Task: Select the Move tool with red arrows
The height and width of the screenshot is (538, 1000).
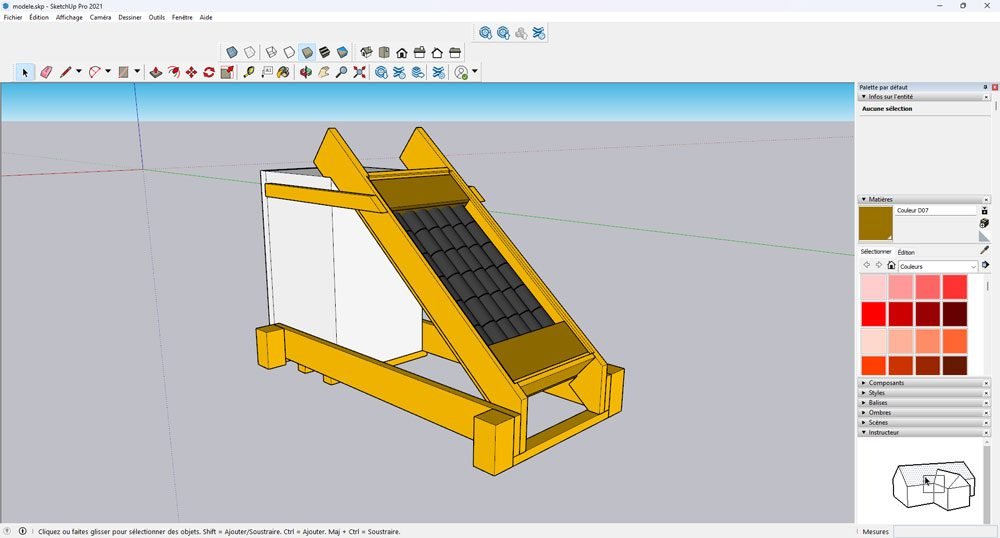Action: point(191,72)
